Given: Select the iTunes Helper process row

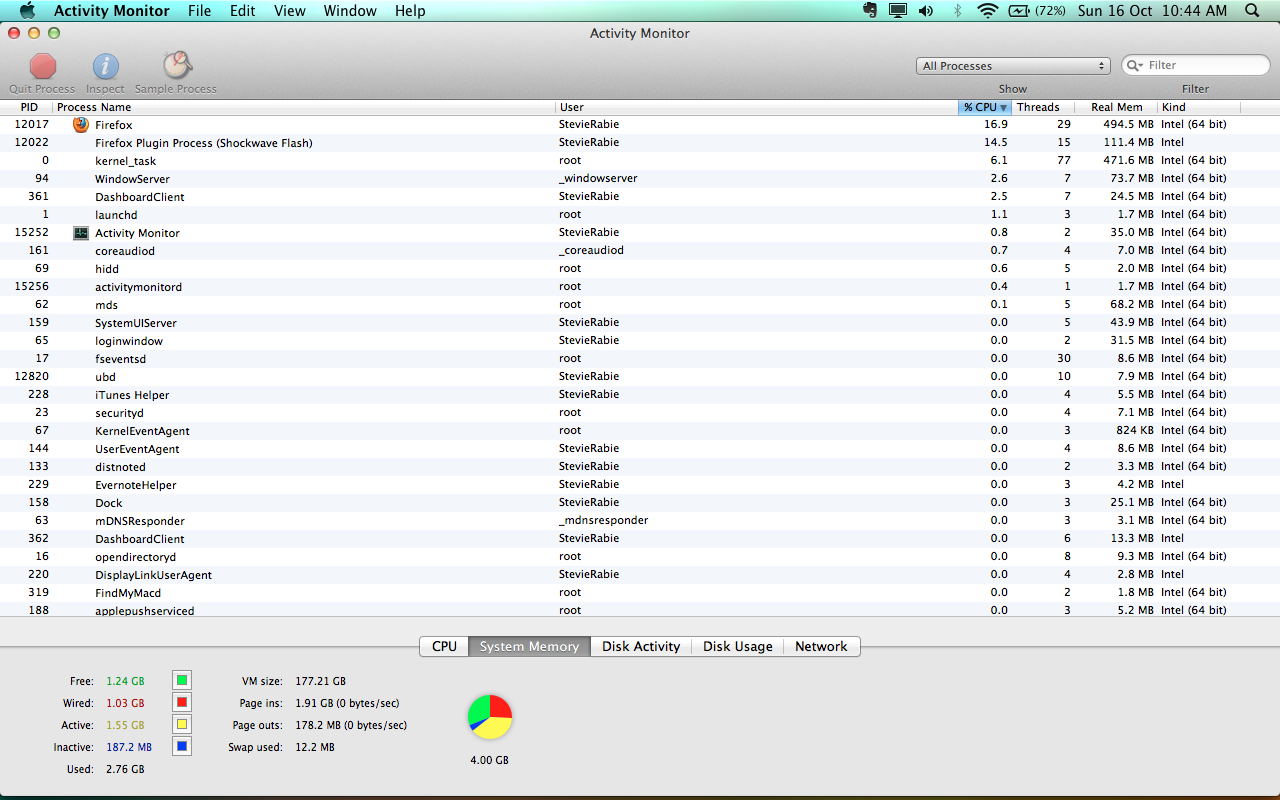Looking at the screenshot, I should tap(640, 395).
